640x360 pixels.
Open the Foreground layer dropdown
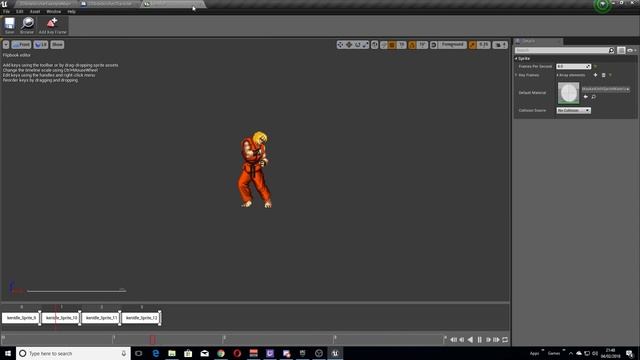click(x=453, y=44)
